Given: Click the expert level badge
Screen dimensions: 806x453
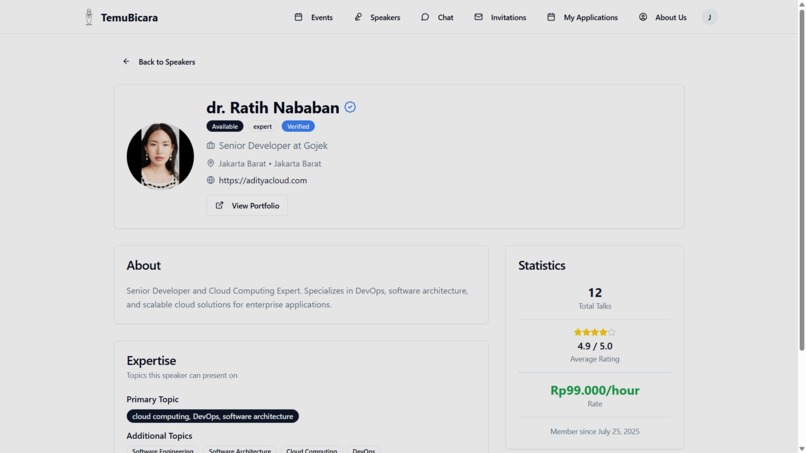Looking at the screenshot, I should click(x=262, y=126).
